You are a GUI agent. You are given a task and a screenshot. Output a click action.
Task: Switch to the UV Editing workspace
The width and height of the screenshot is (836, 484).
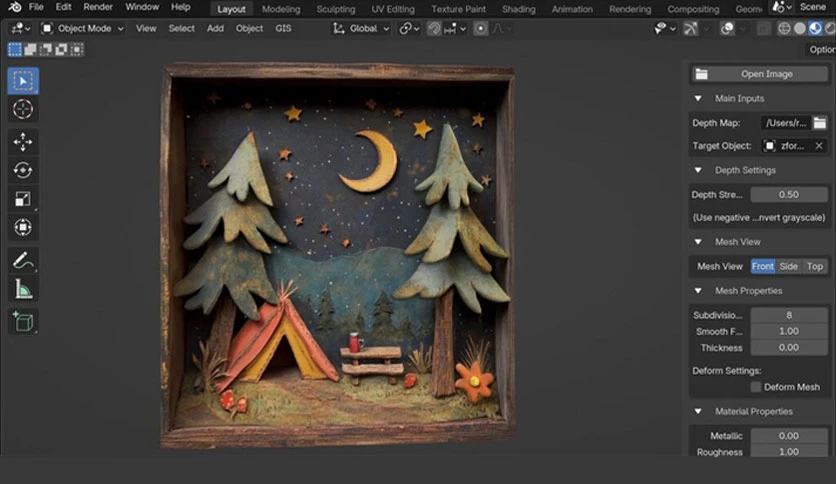coord(393,9)
